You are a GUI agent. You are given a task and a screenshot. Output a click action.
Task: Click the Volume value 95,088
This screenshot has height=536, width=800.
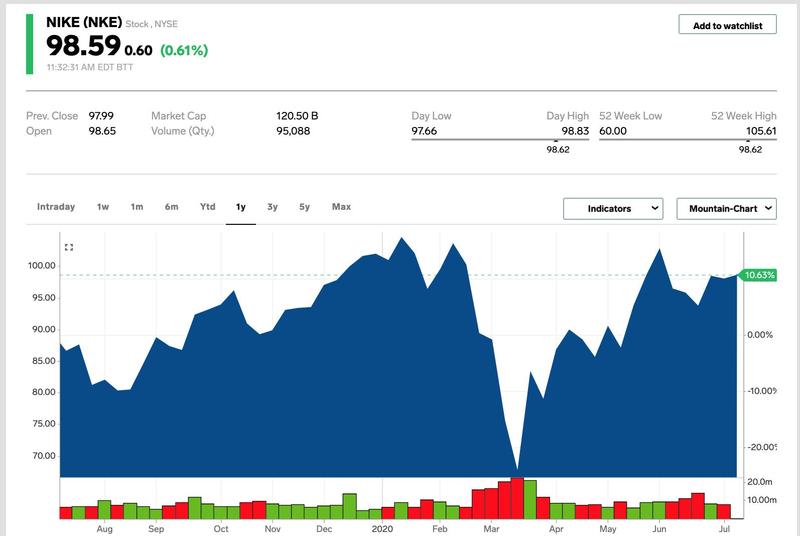click(293, 131)
